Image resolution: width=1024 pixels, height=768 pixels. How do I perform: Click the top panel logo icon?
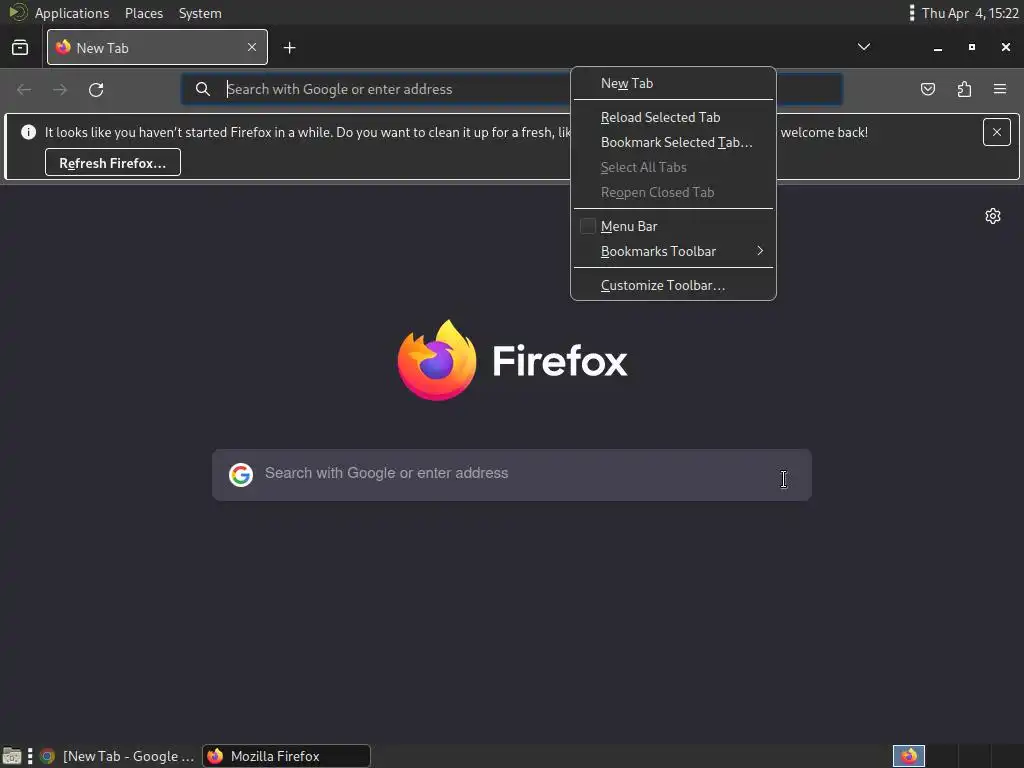(x=18, y=12)
